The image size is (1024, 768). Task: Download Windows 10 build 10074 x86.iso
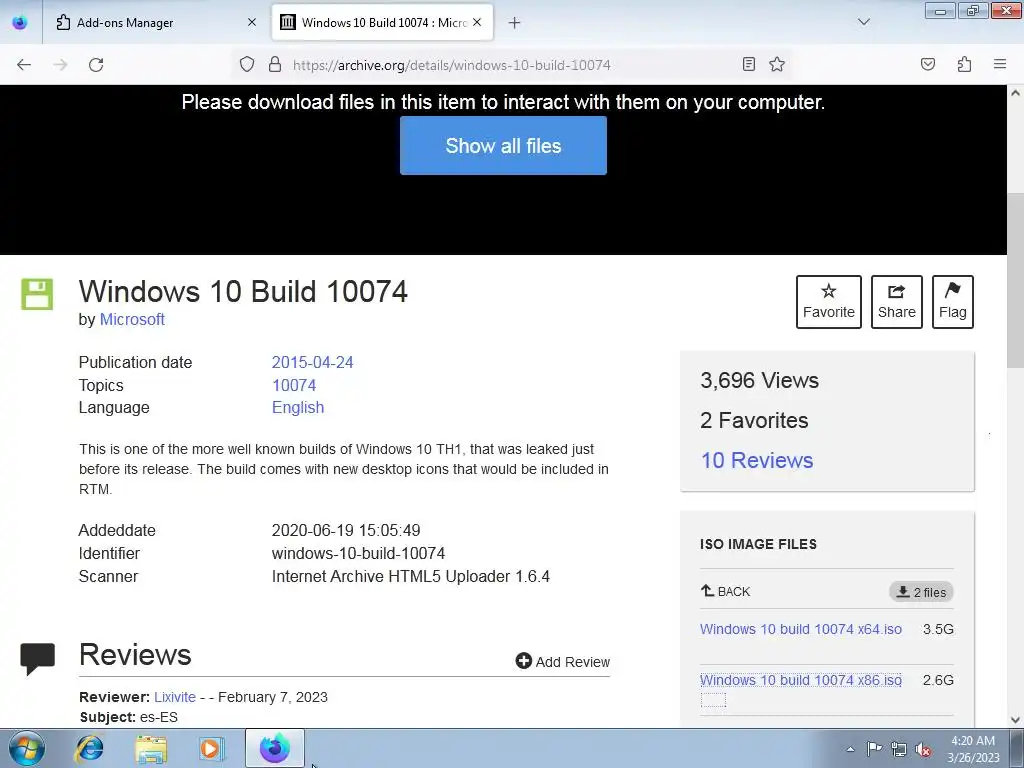pos(801,680)
